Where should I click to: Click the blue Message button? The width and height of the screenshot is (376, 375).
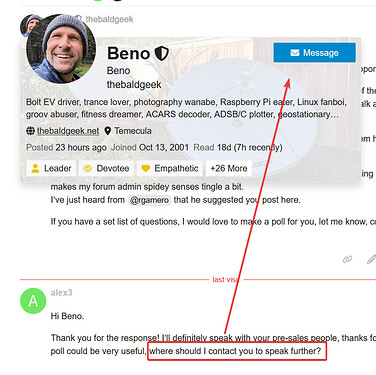(314, 53)
